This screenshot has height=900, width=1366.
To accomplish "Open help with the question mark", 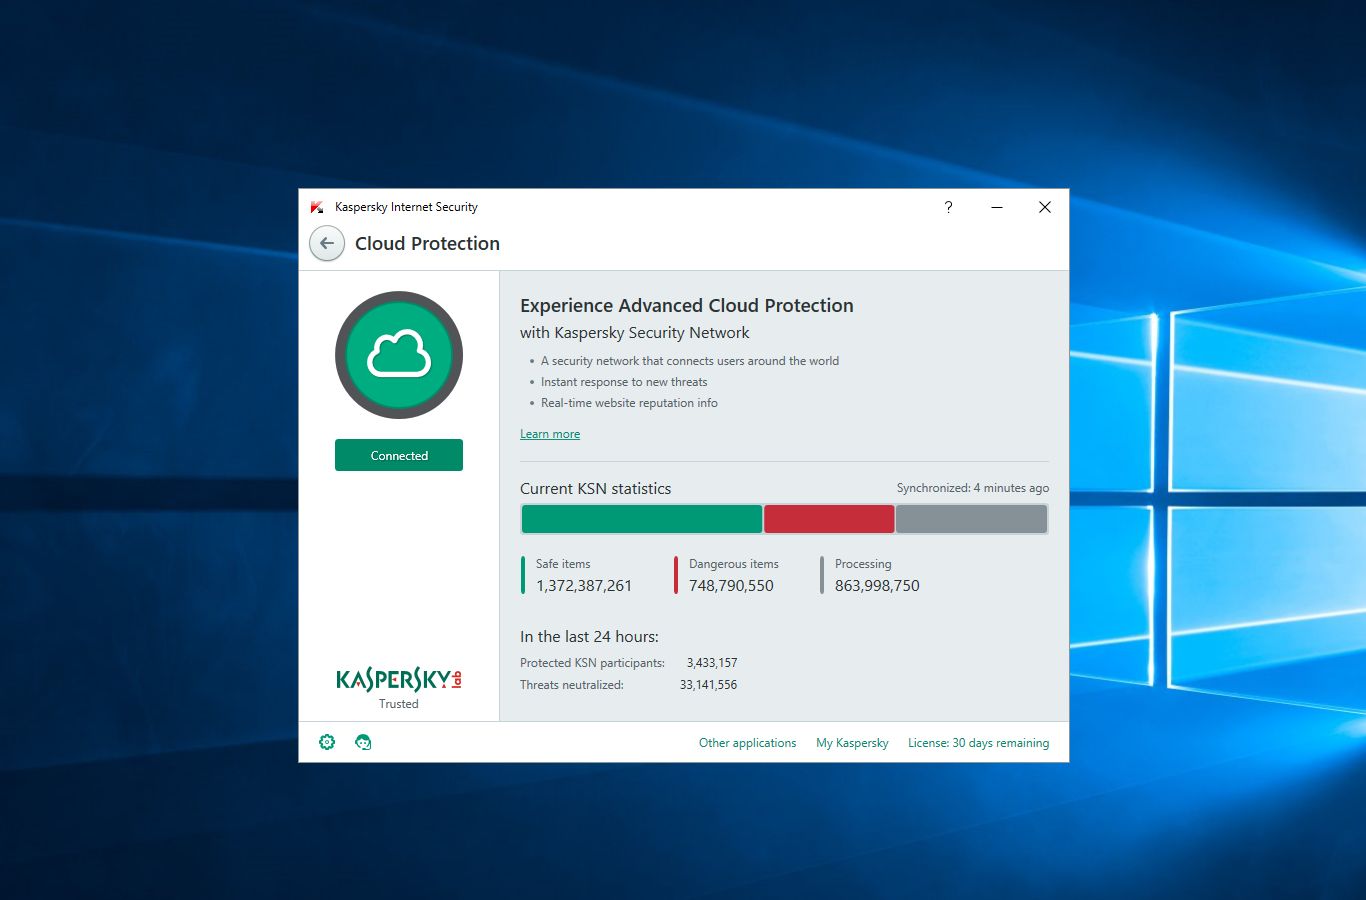I will point(948,207).
